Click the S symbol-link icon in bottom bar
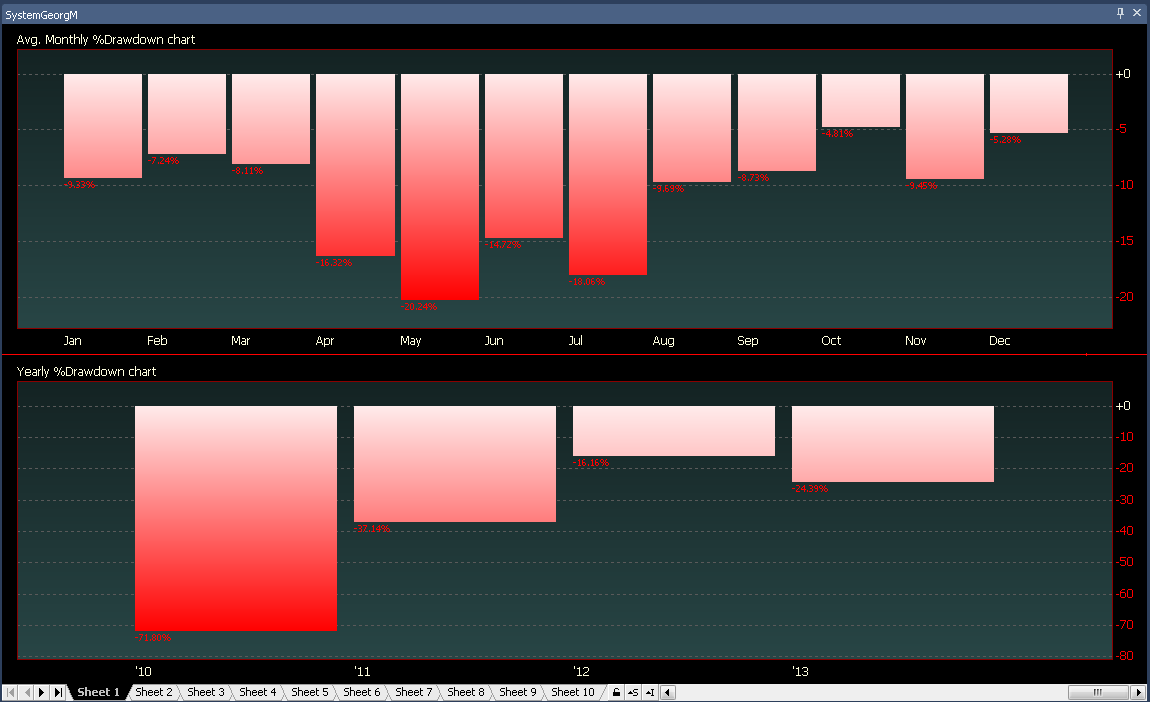The image size is (1150, 702). 633,692
